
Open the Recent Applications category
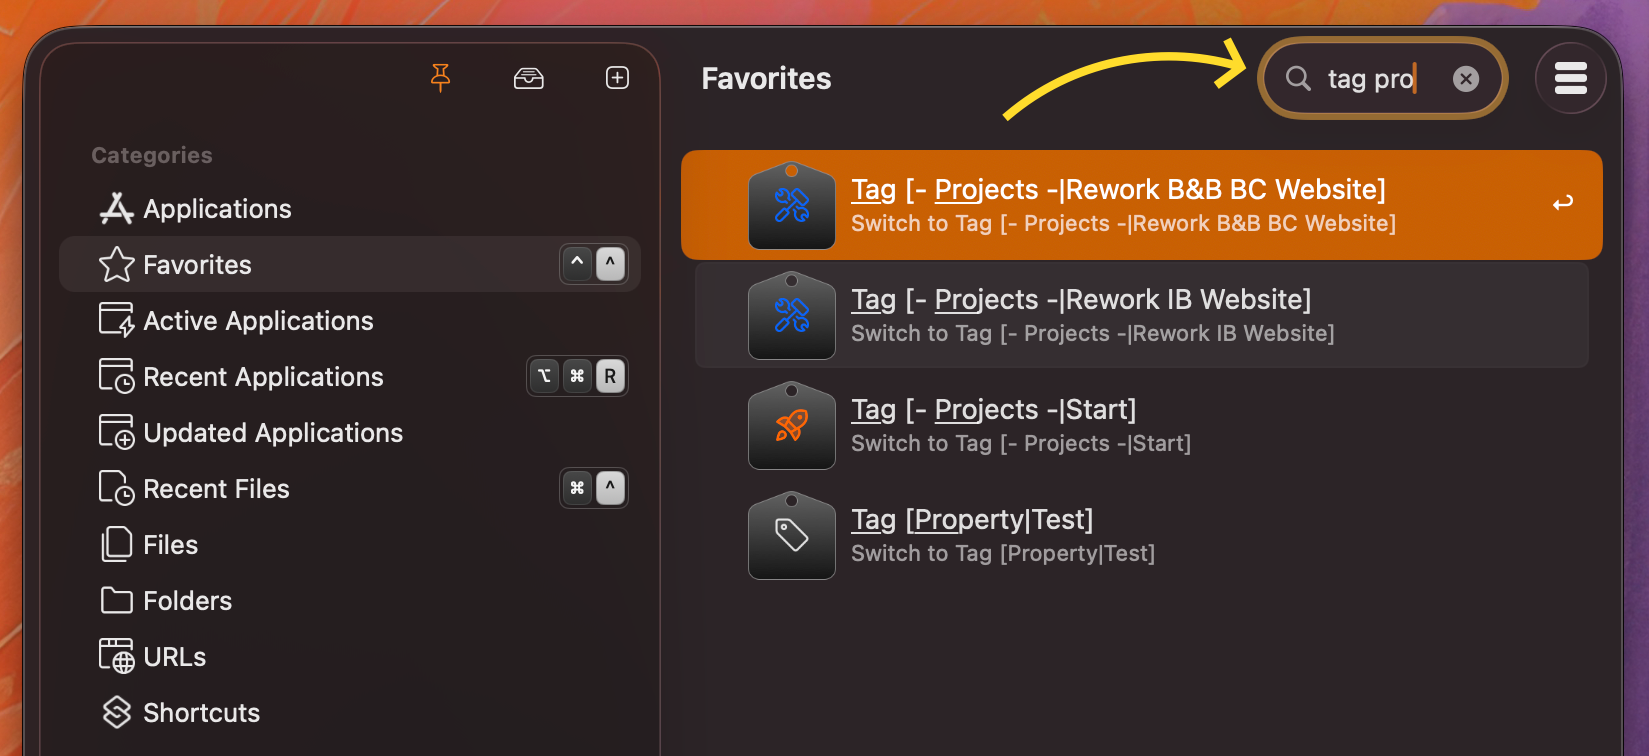[x=263, y=376]
